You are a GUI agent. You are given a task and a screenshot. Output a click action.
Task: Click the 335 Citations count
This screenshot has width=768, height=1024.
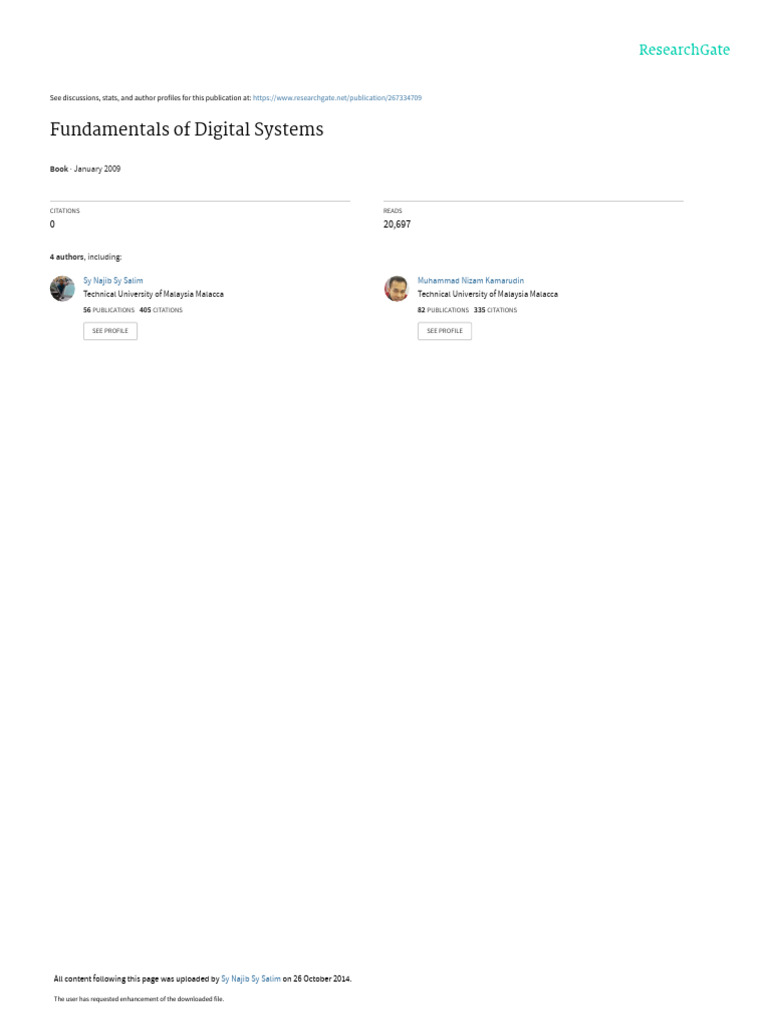(495, 310)
